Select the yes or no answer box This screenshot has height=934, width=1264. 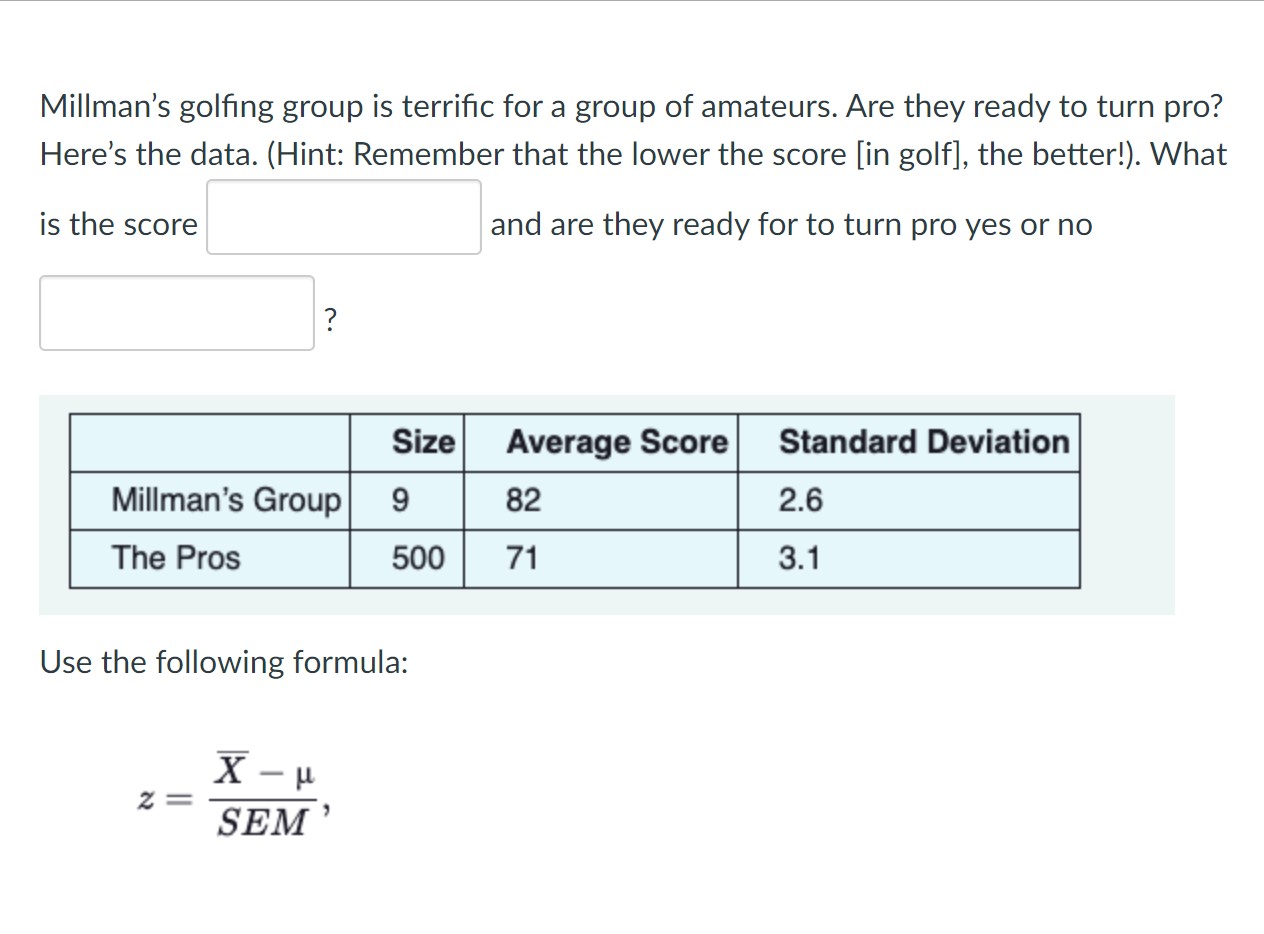pos(176,313)
